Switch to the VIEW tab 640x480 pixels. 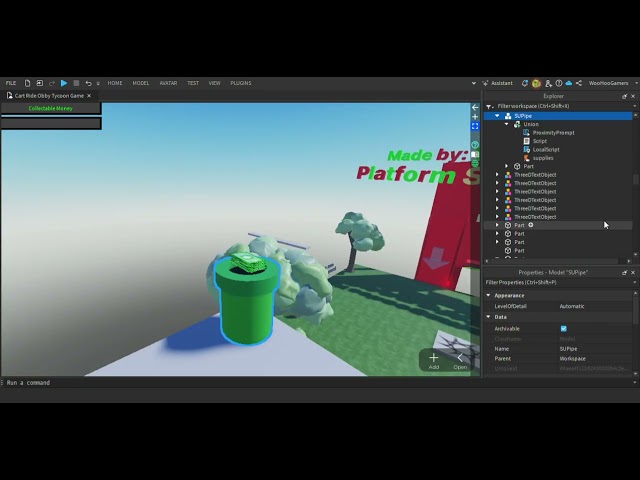tap(215, 83)
